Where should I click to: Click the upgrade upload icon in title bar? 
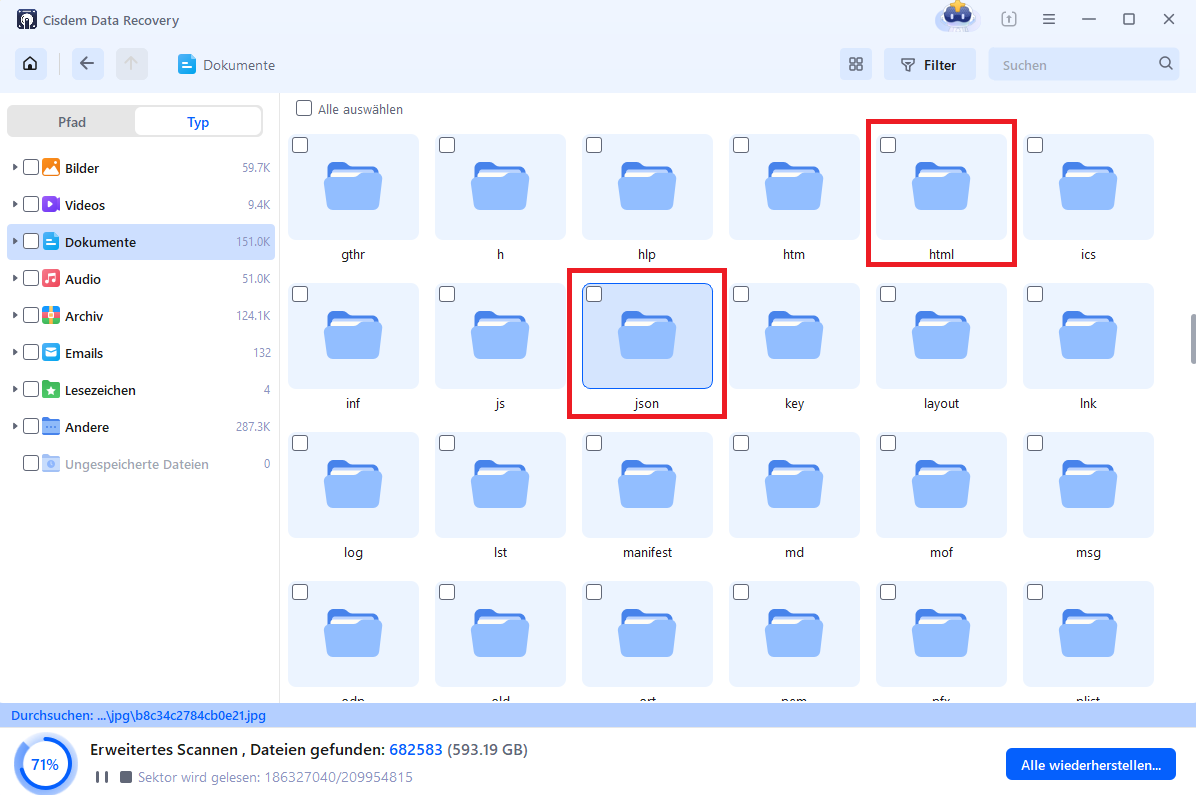pos(1008,19)
